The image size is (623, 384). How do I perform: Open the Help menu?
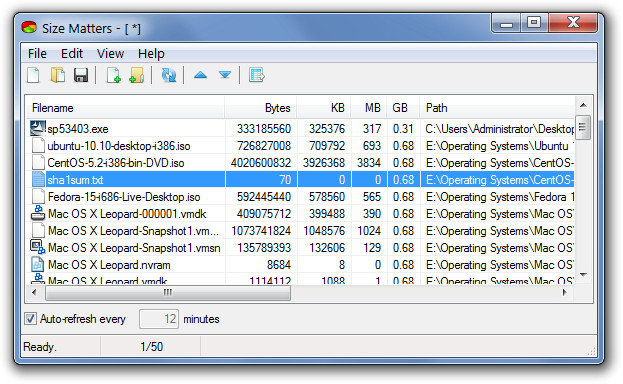(151, 53)
